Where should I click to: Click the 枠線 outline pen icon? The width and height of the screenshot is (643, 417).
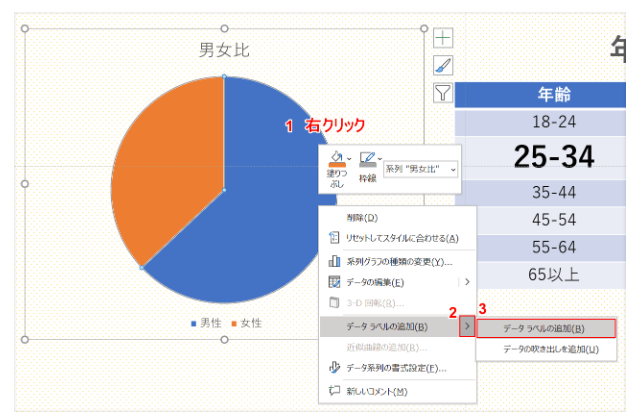coord(366,160)
